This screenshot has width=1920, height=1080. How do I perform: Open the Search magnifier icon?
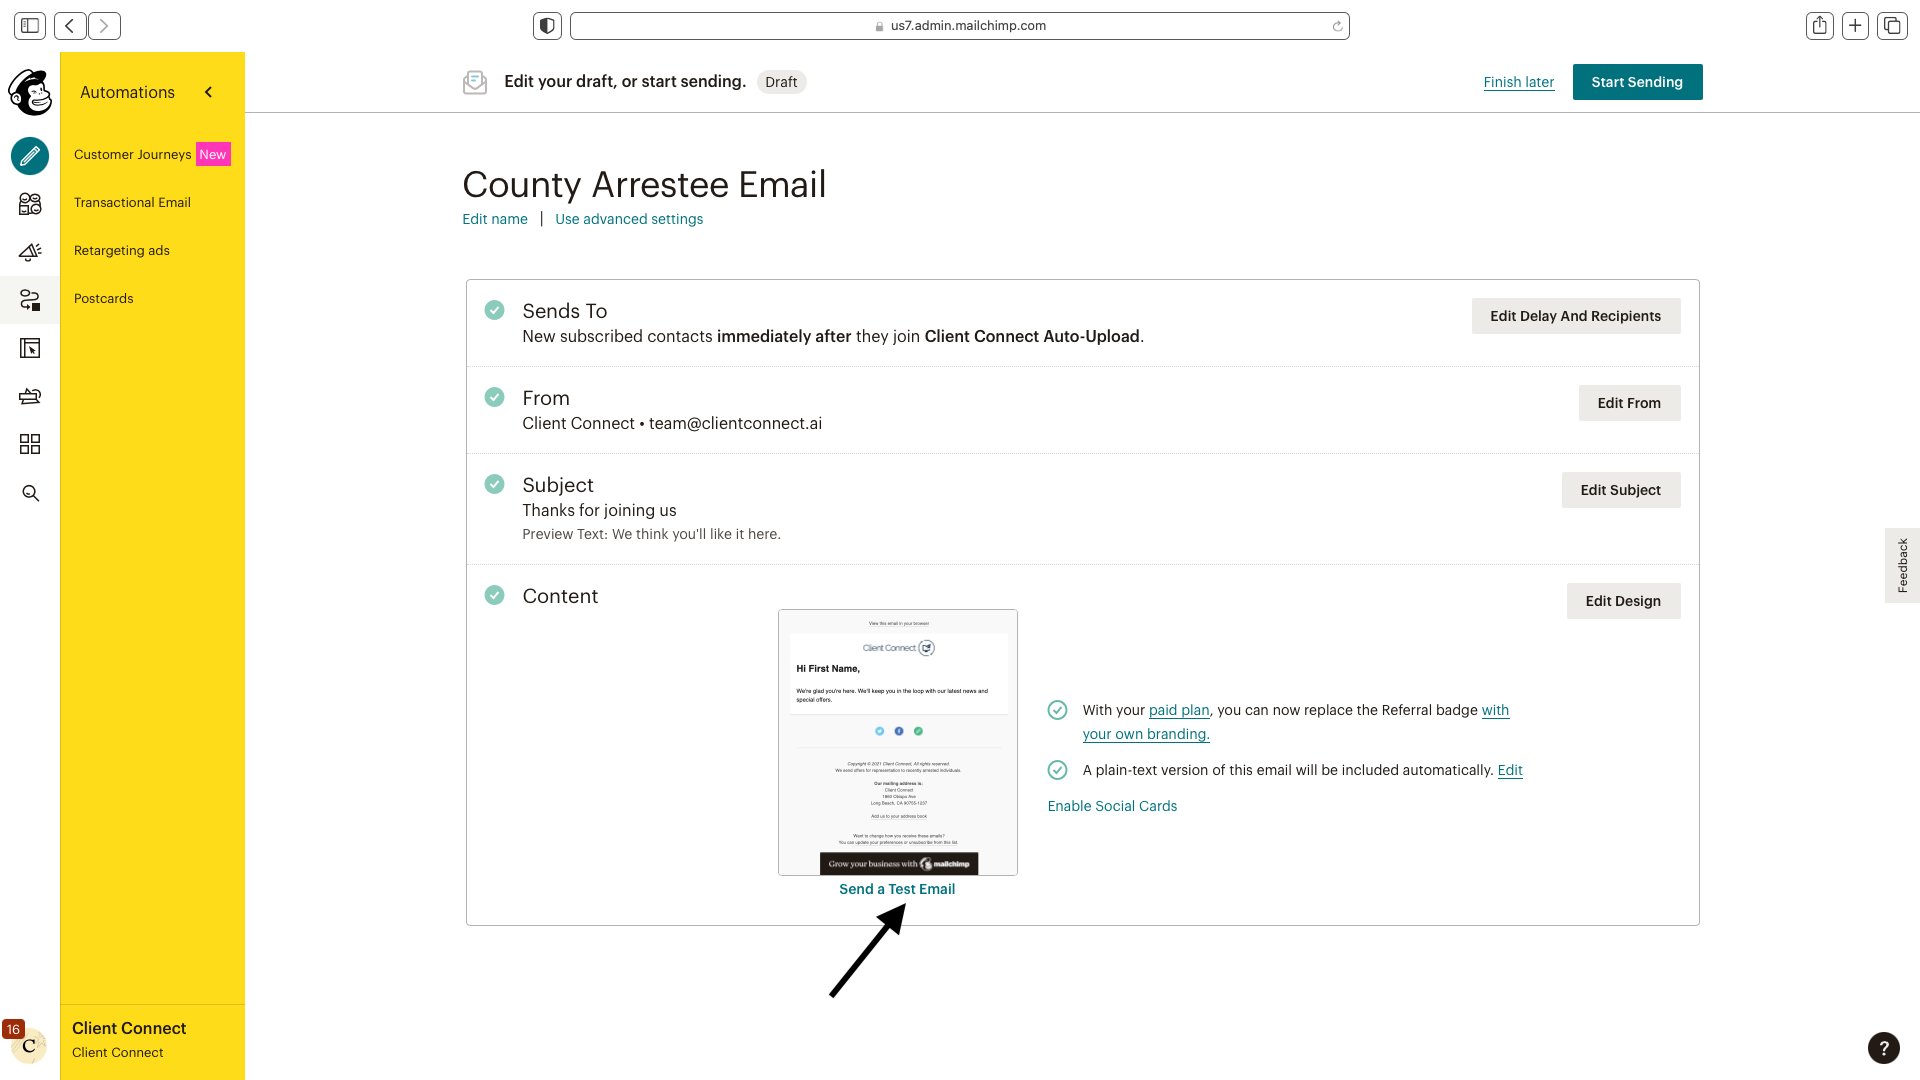pyautogui.click(x=30, y=493)
